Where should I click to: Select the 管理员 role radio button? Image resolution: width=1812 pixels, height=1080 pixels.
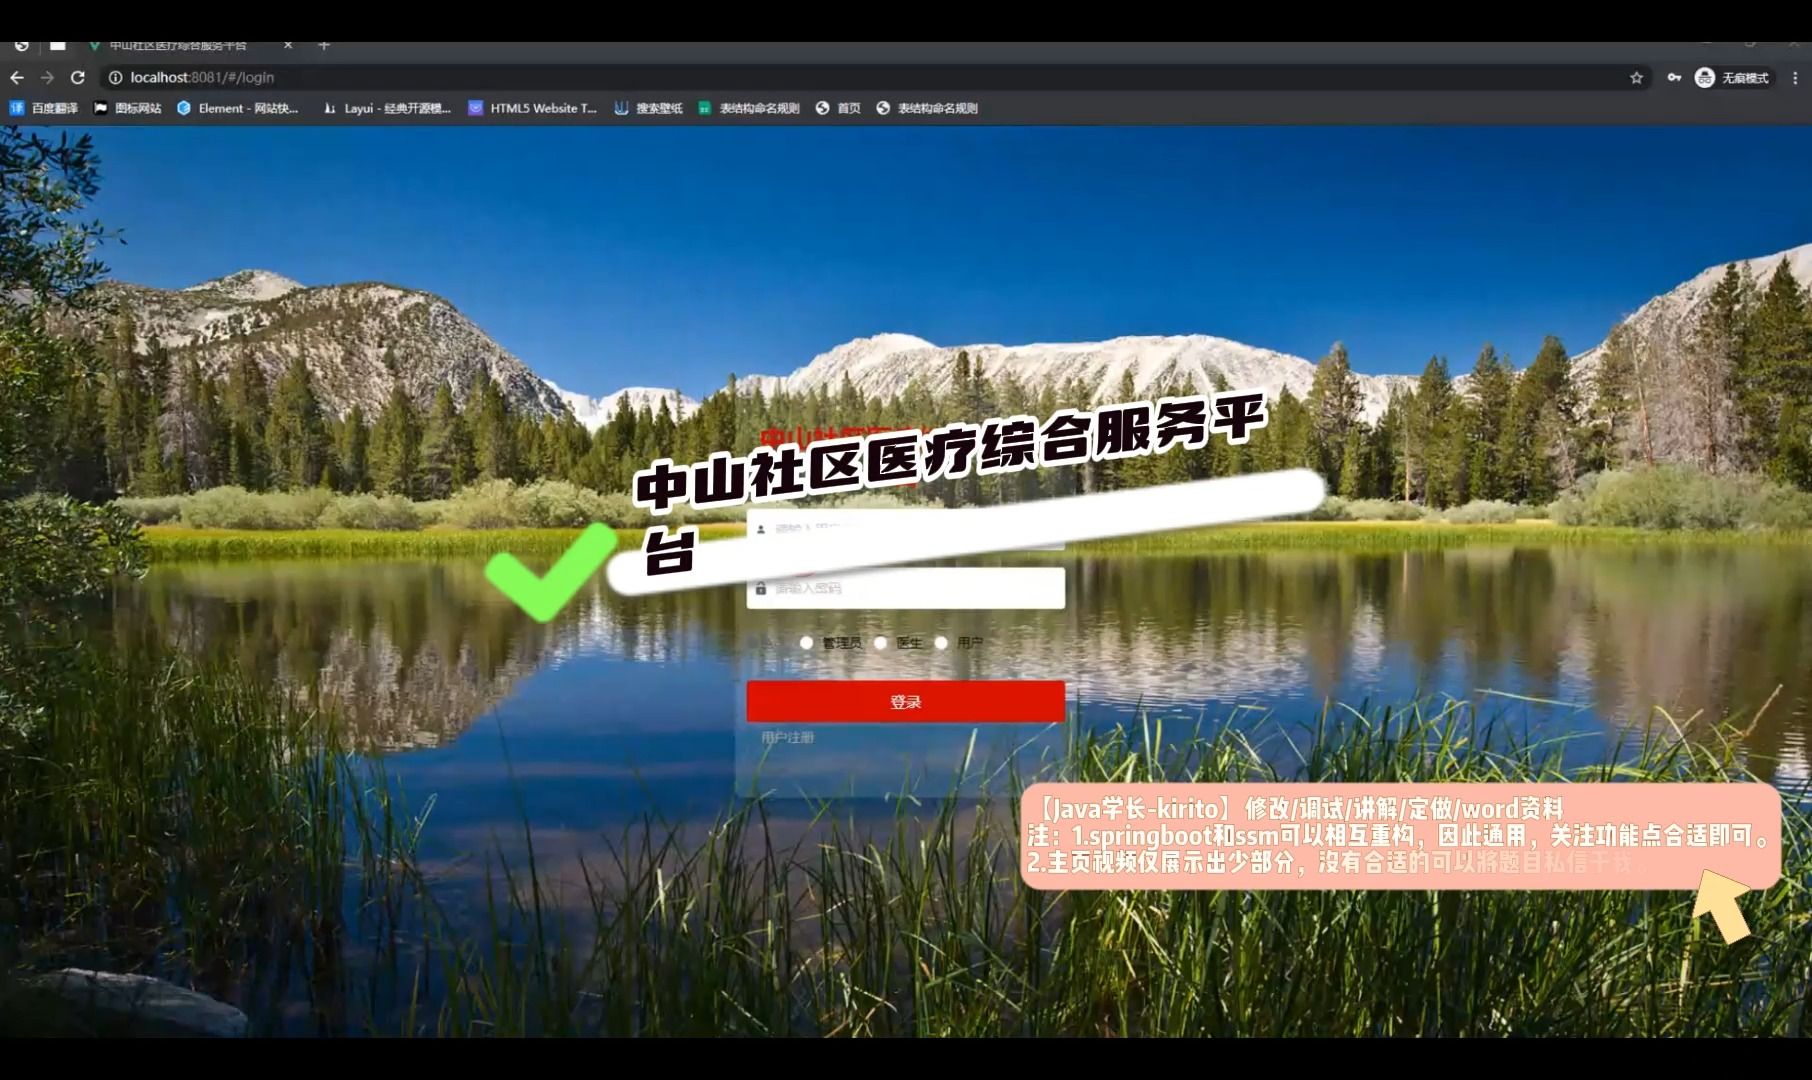click(807, 643)
